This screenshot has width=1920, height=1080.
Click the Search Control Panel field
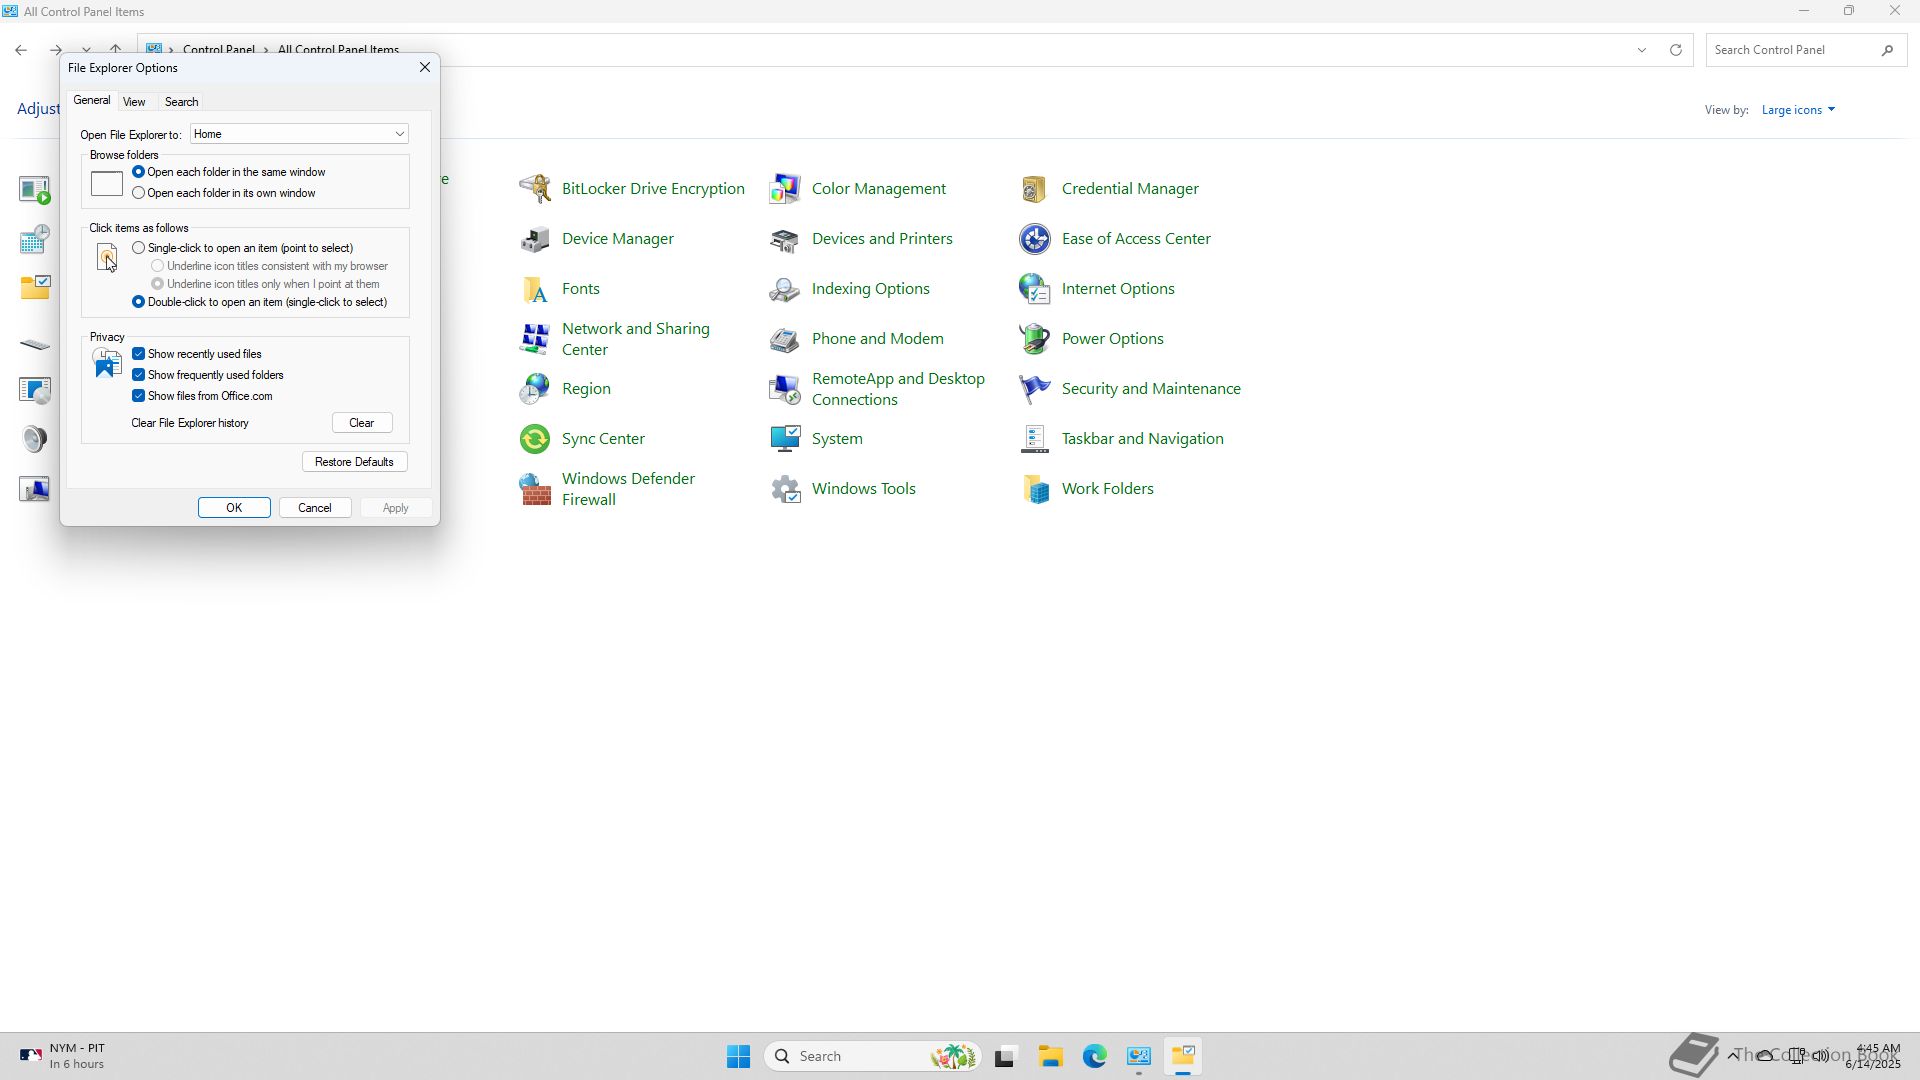1790,50
